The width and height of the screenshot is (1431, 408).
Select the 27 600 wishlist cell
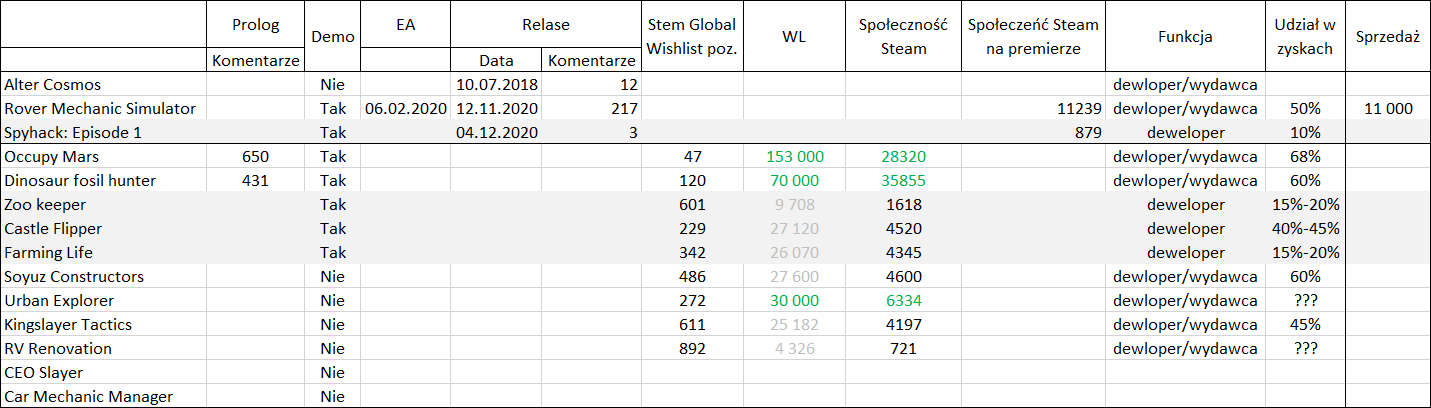click(794, 277)
